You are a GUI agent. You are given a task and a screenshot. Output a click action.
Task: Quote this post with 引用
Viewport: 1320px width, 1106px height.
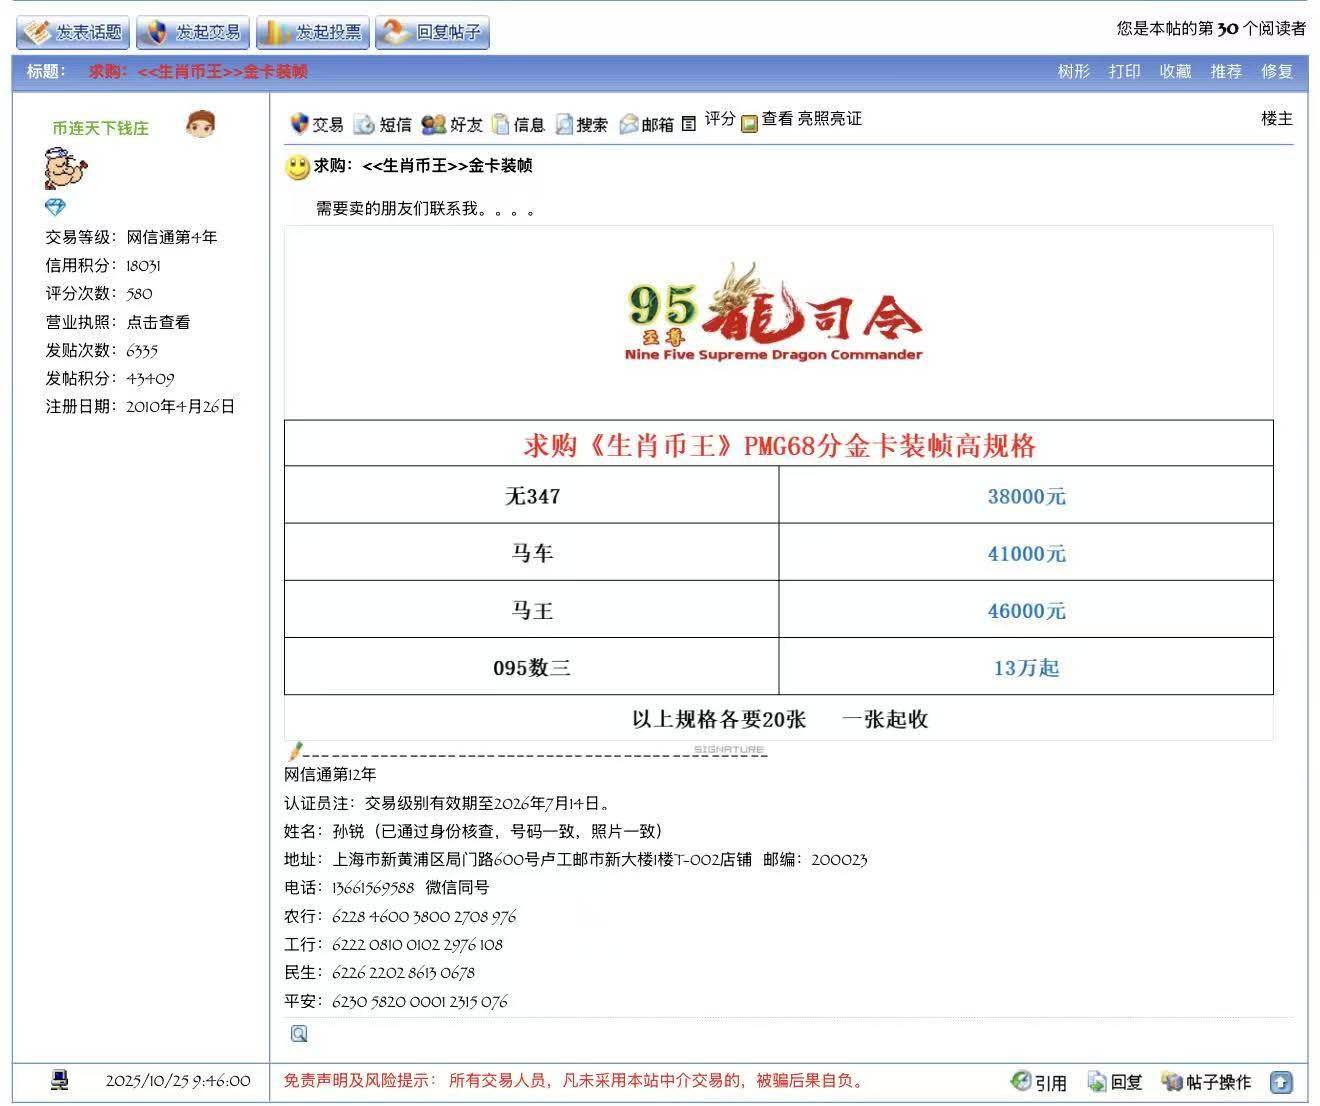[x=1039, y=1082]
